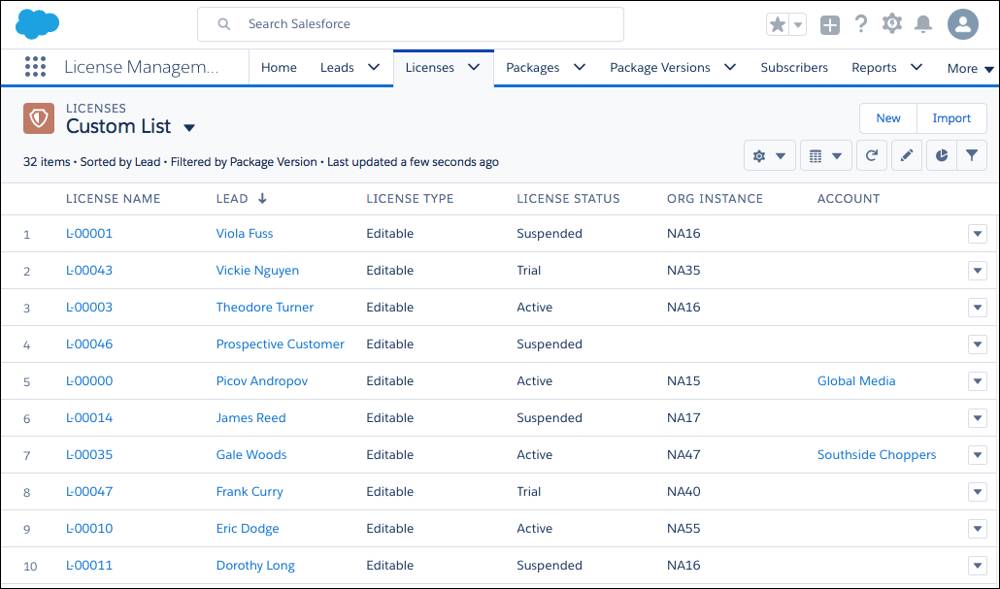Open the Package Versions tab

pos(659,68)
